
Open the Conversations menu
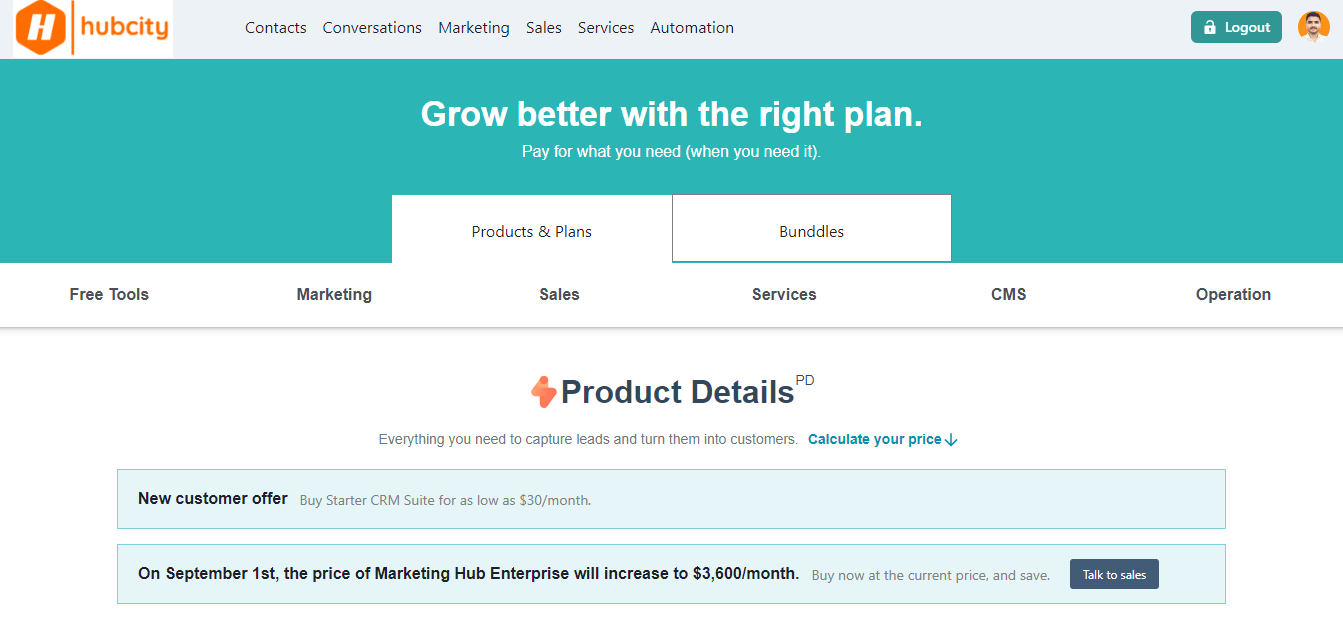(x=372, y=28)
